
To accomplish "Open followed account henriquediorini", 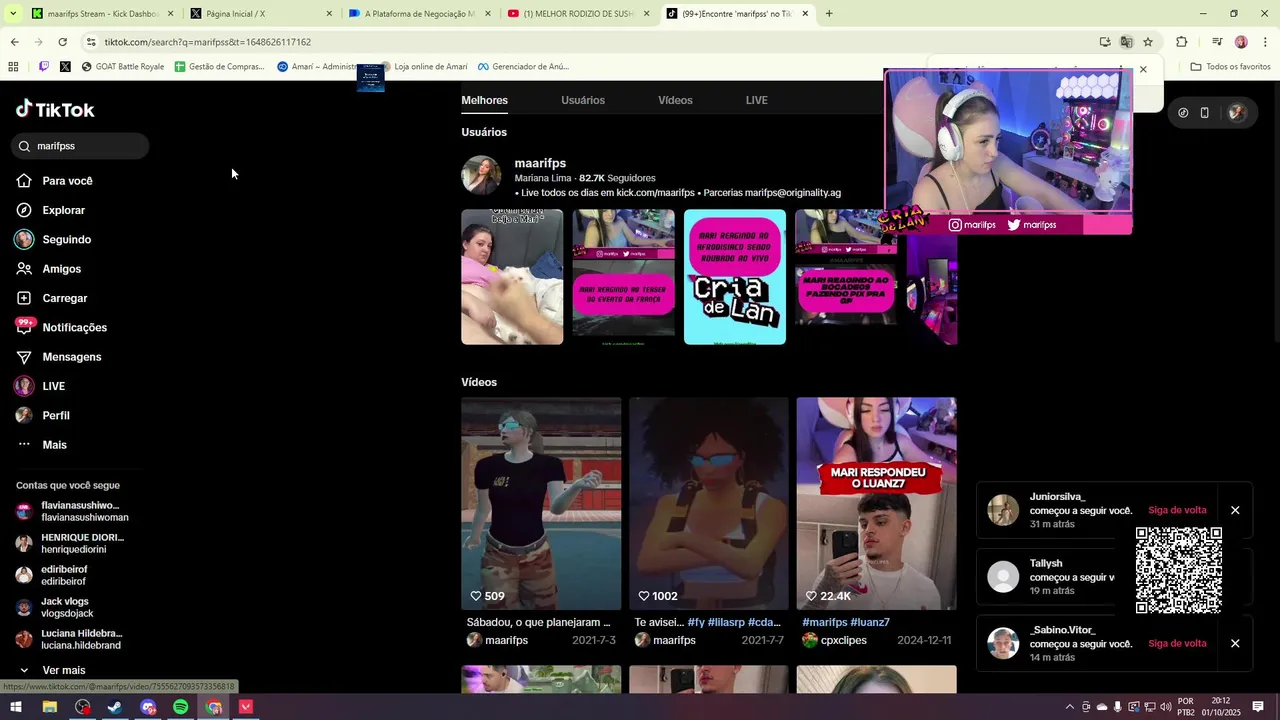I will pos(72,543).
